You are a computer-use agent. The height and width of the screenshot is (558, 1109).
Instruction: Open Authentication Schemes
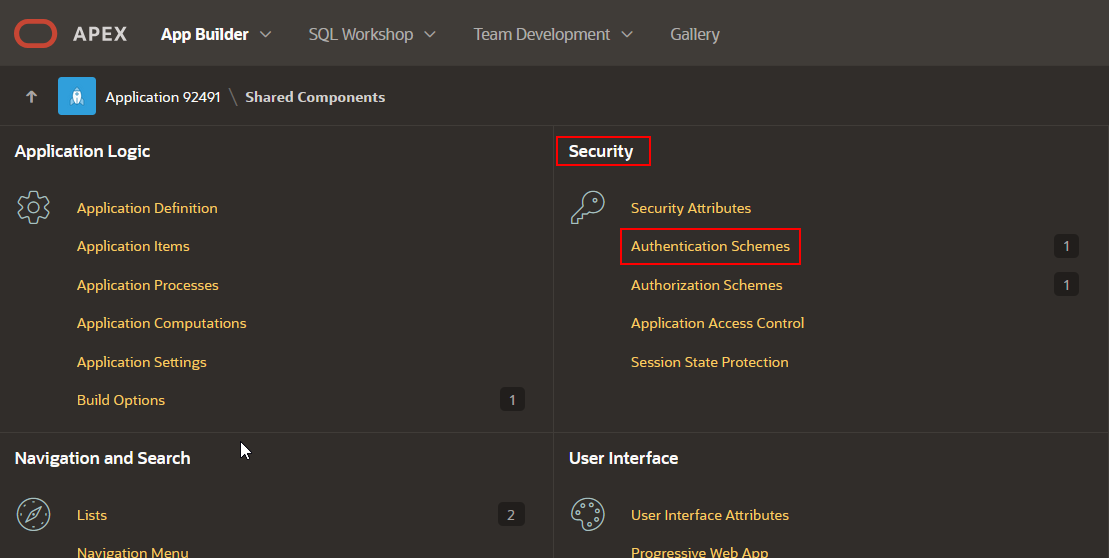tap(710, 246)
